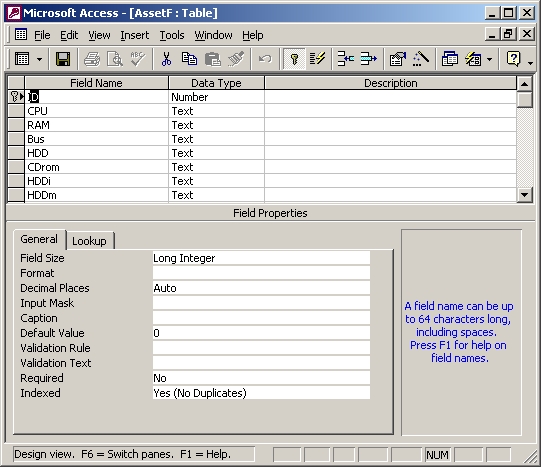Click the ID field name cell
This screenshot has width=541, height=467.
(97, 97)
